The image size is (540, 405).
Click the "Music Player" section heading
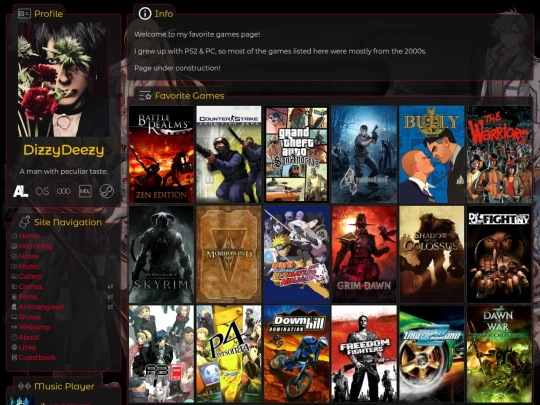click(64, 386)
